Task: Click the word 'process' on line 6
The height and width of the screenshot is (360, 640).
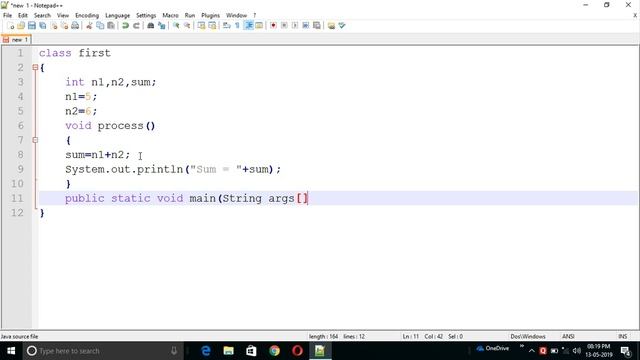Action: (120, 126)
